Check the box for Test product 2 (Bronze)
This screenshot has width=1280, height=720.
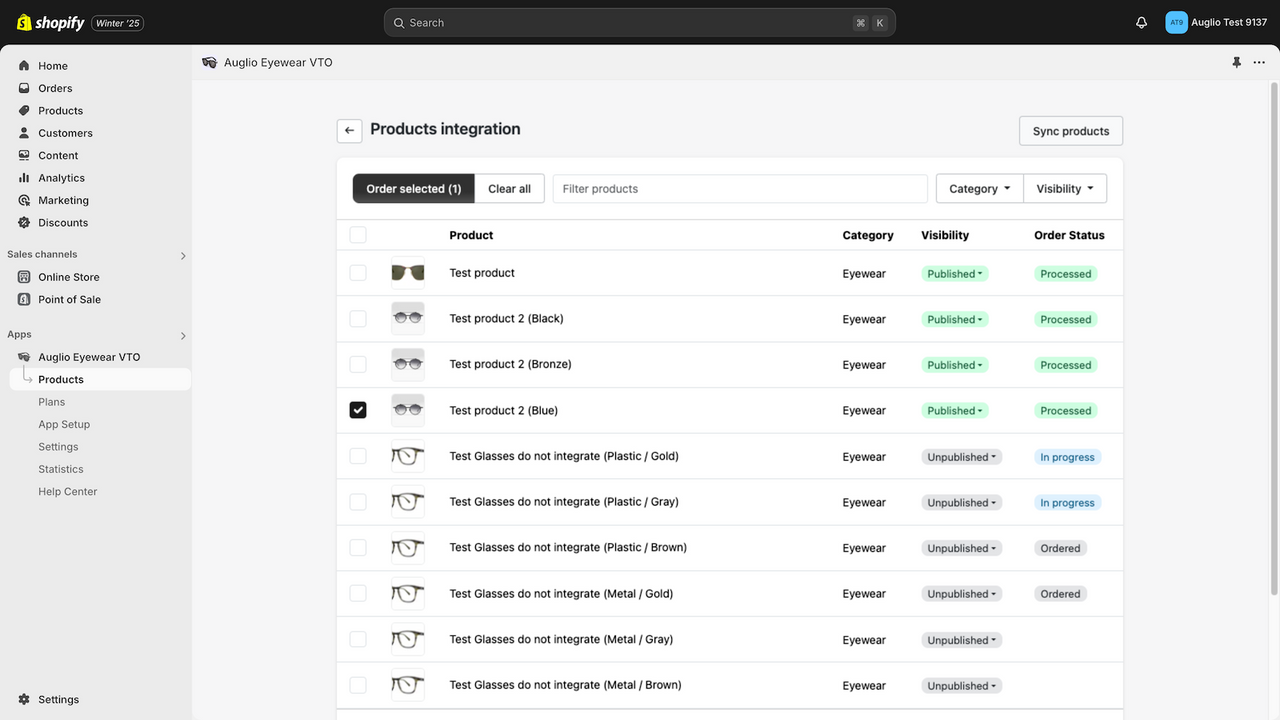(x=358, y=365)
